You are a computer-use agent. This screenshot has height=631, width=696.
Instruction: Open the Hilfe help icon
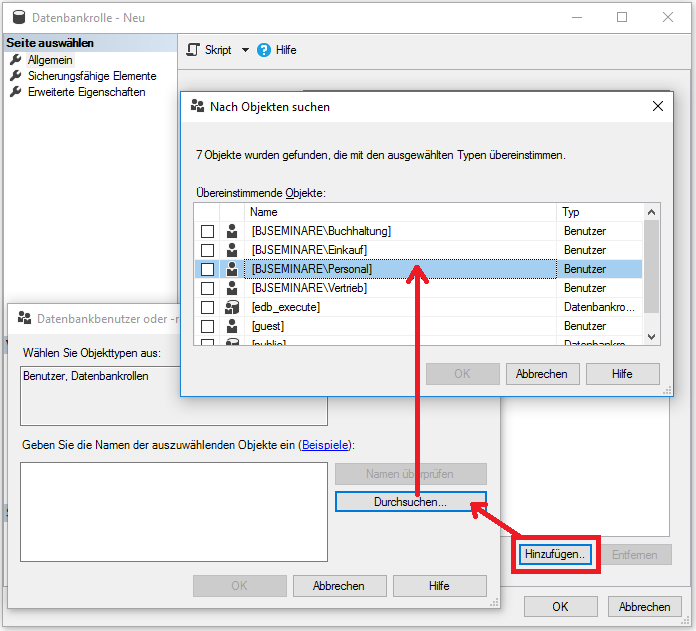point(264,50)
